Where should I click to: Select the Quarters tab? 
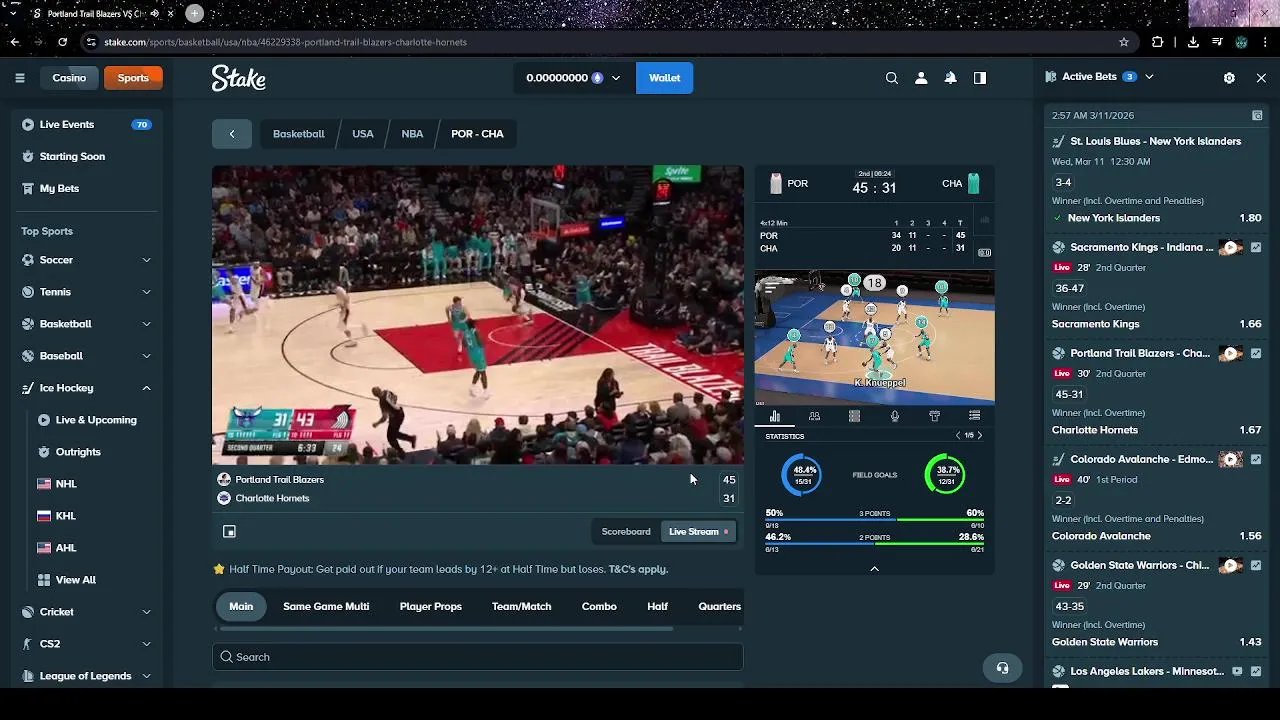[719, 607]
